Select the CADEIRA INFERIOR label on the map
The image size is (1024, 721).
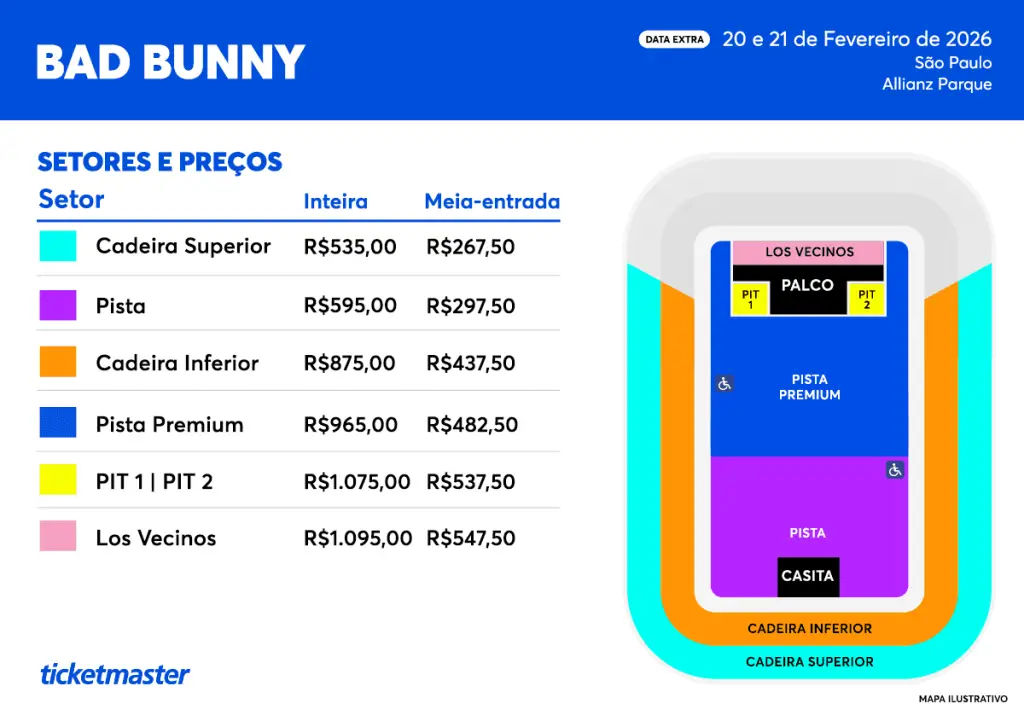coord(809,629)
